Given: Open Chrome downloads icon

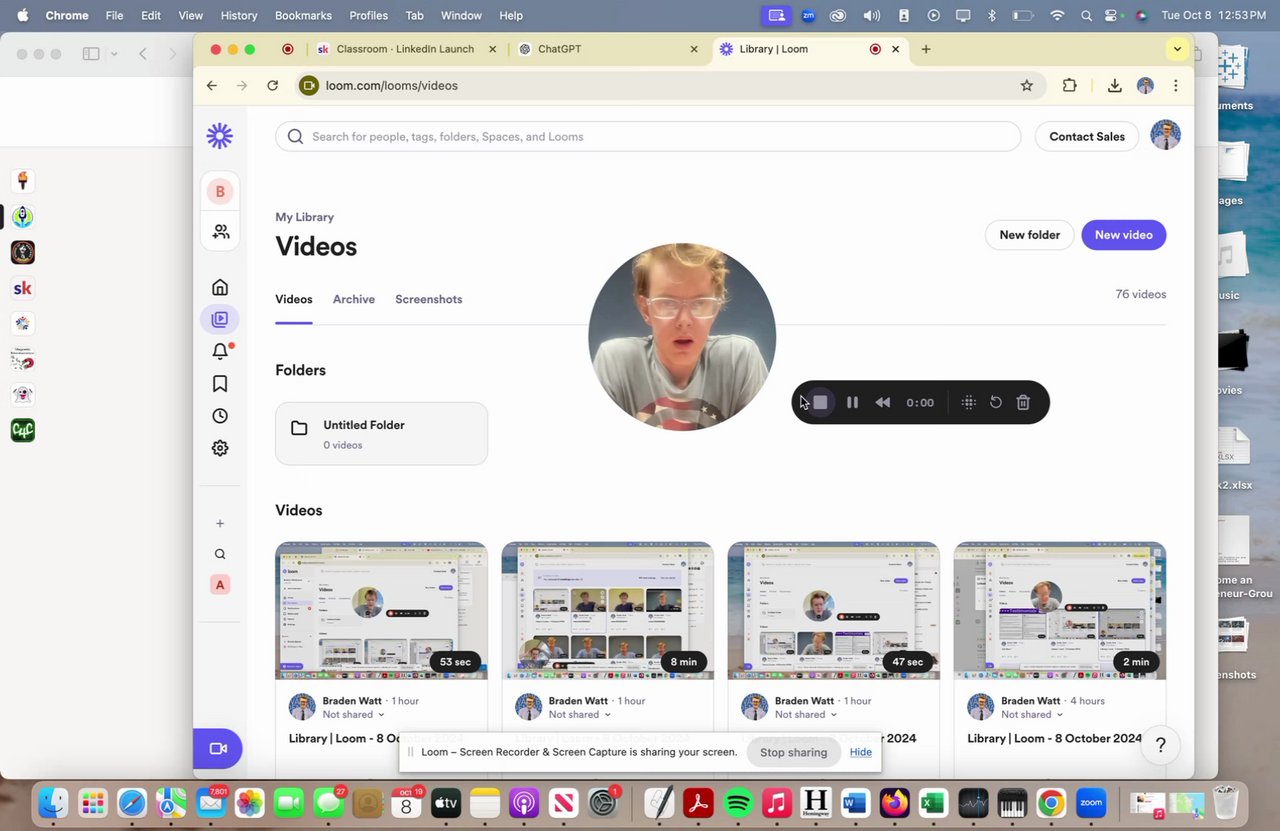Looking at the screenshot, I should 1114,86.
